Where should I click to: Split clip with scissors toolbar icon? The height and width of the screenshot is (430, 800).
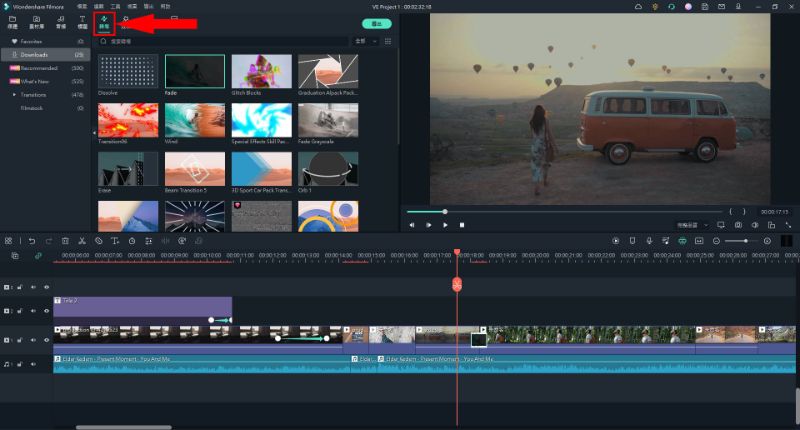tap(82, 241)
